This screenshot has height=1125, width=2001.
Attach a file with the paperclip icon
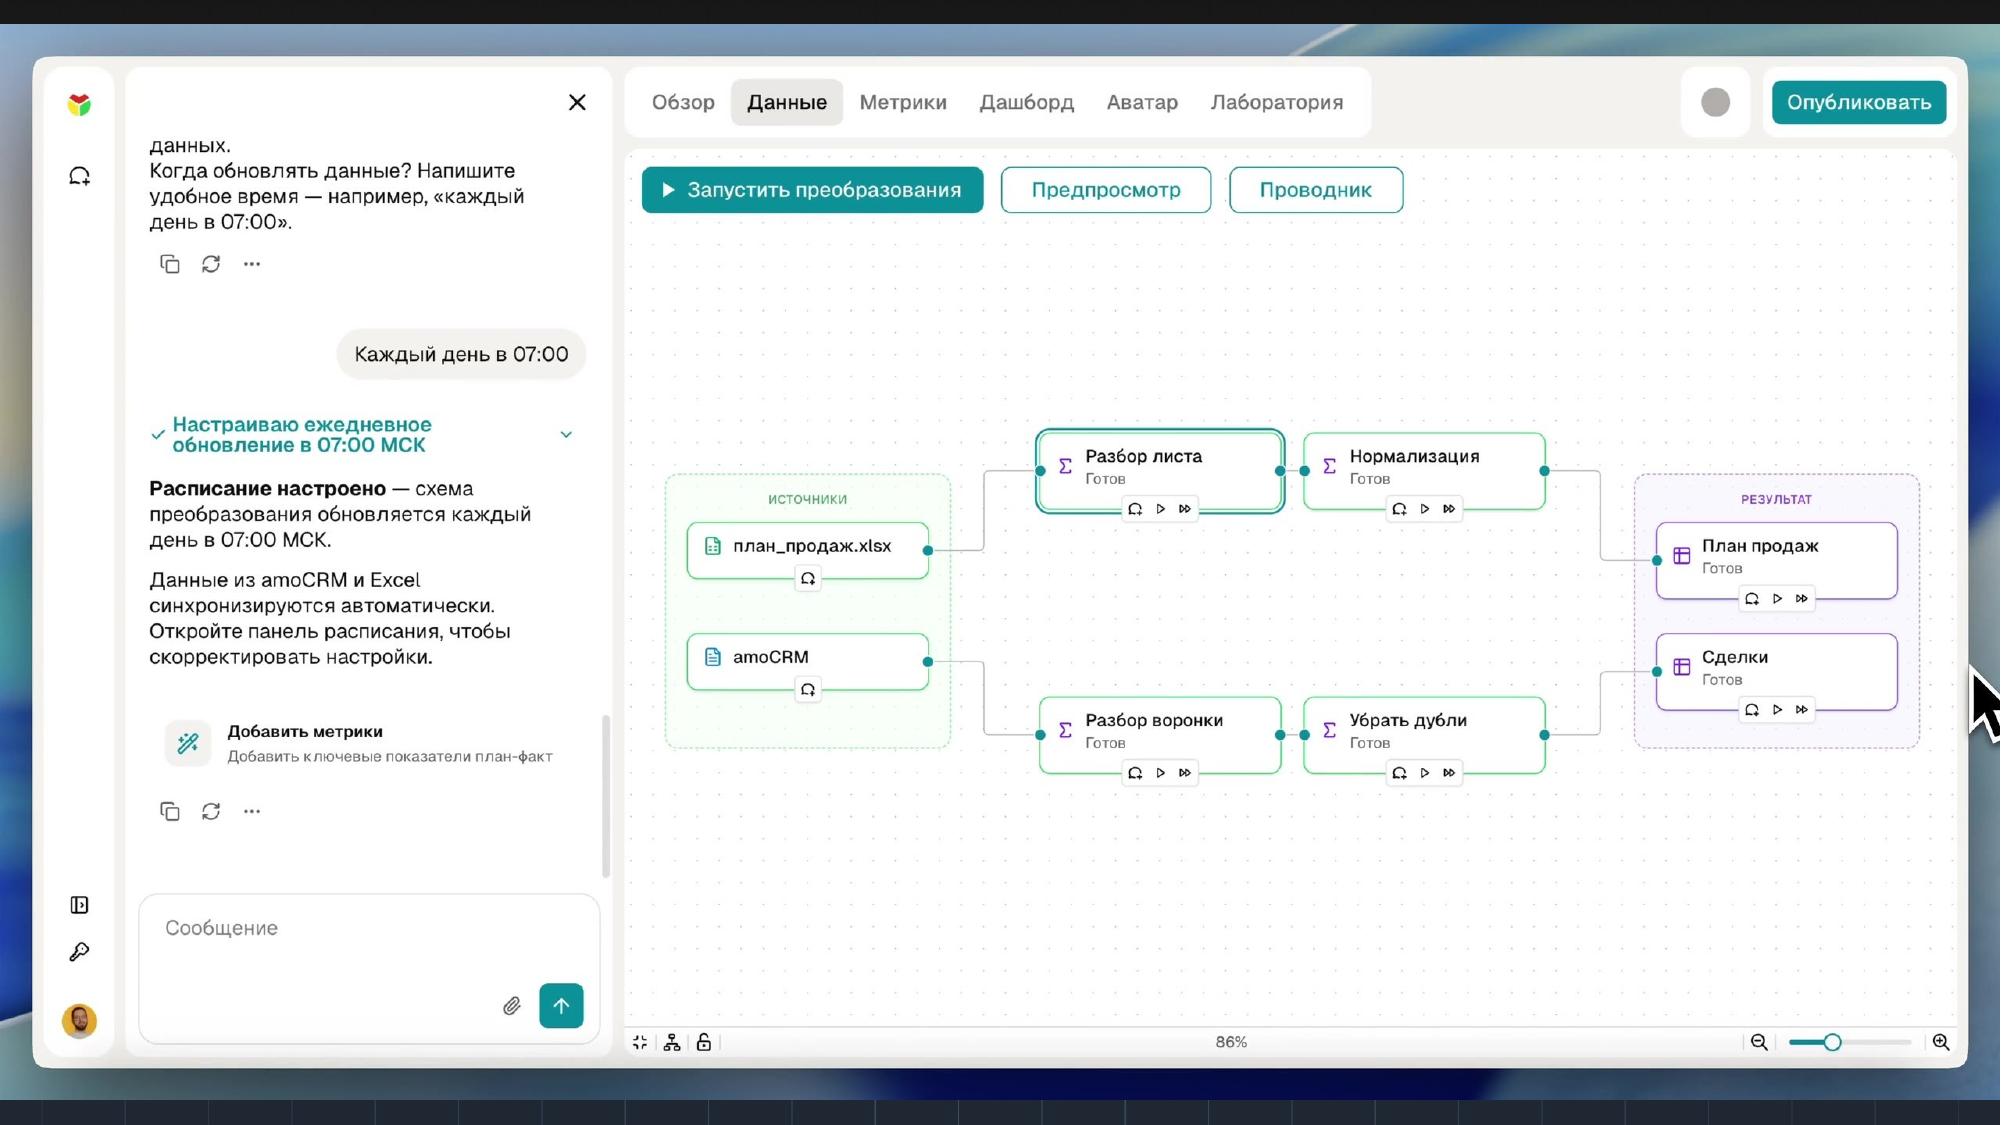point(511,1006)
